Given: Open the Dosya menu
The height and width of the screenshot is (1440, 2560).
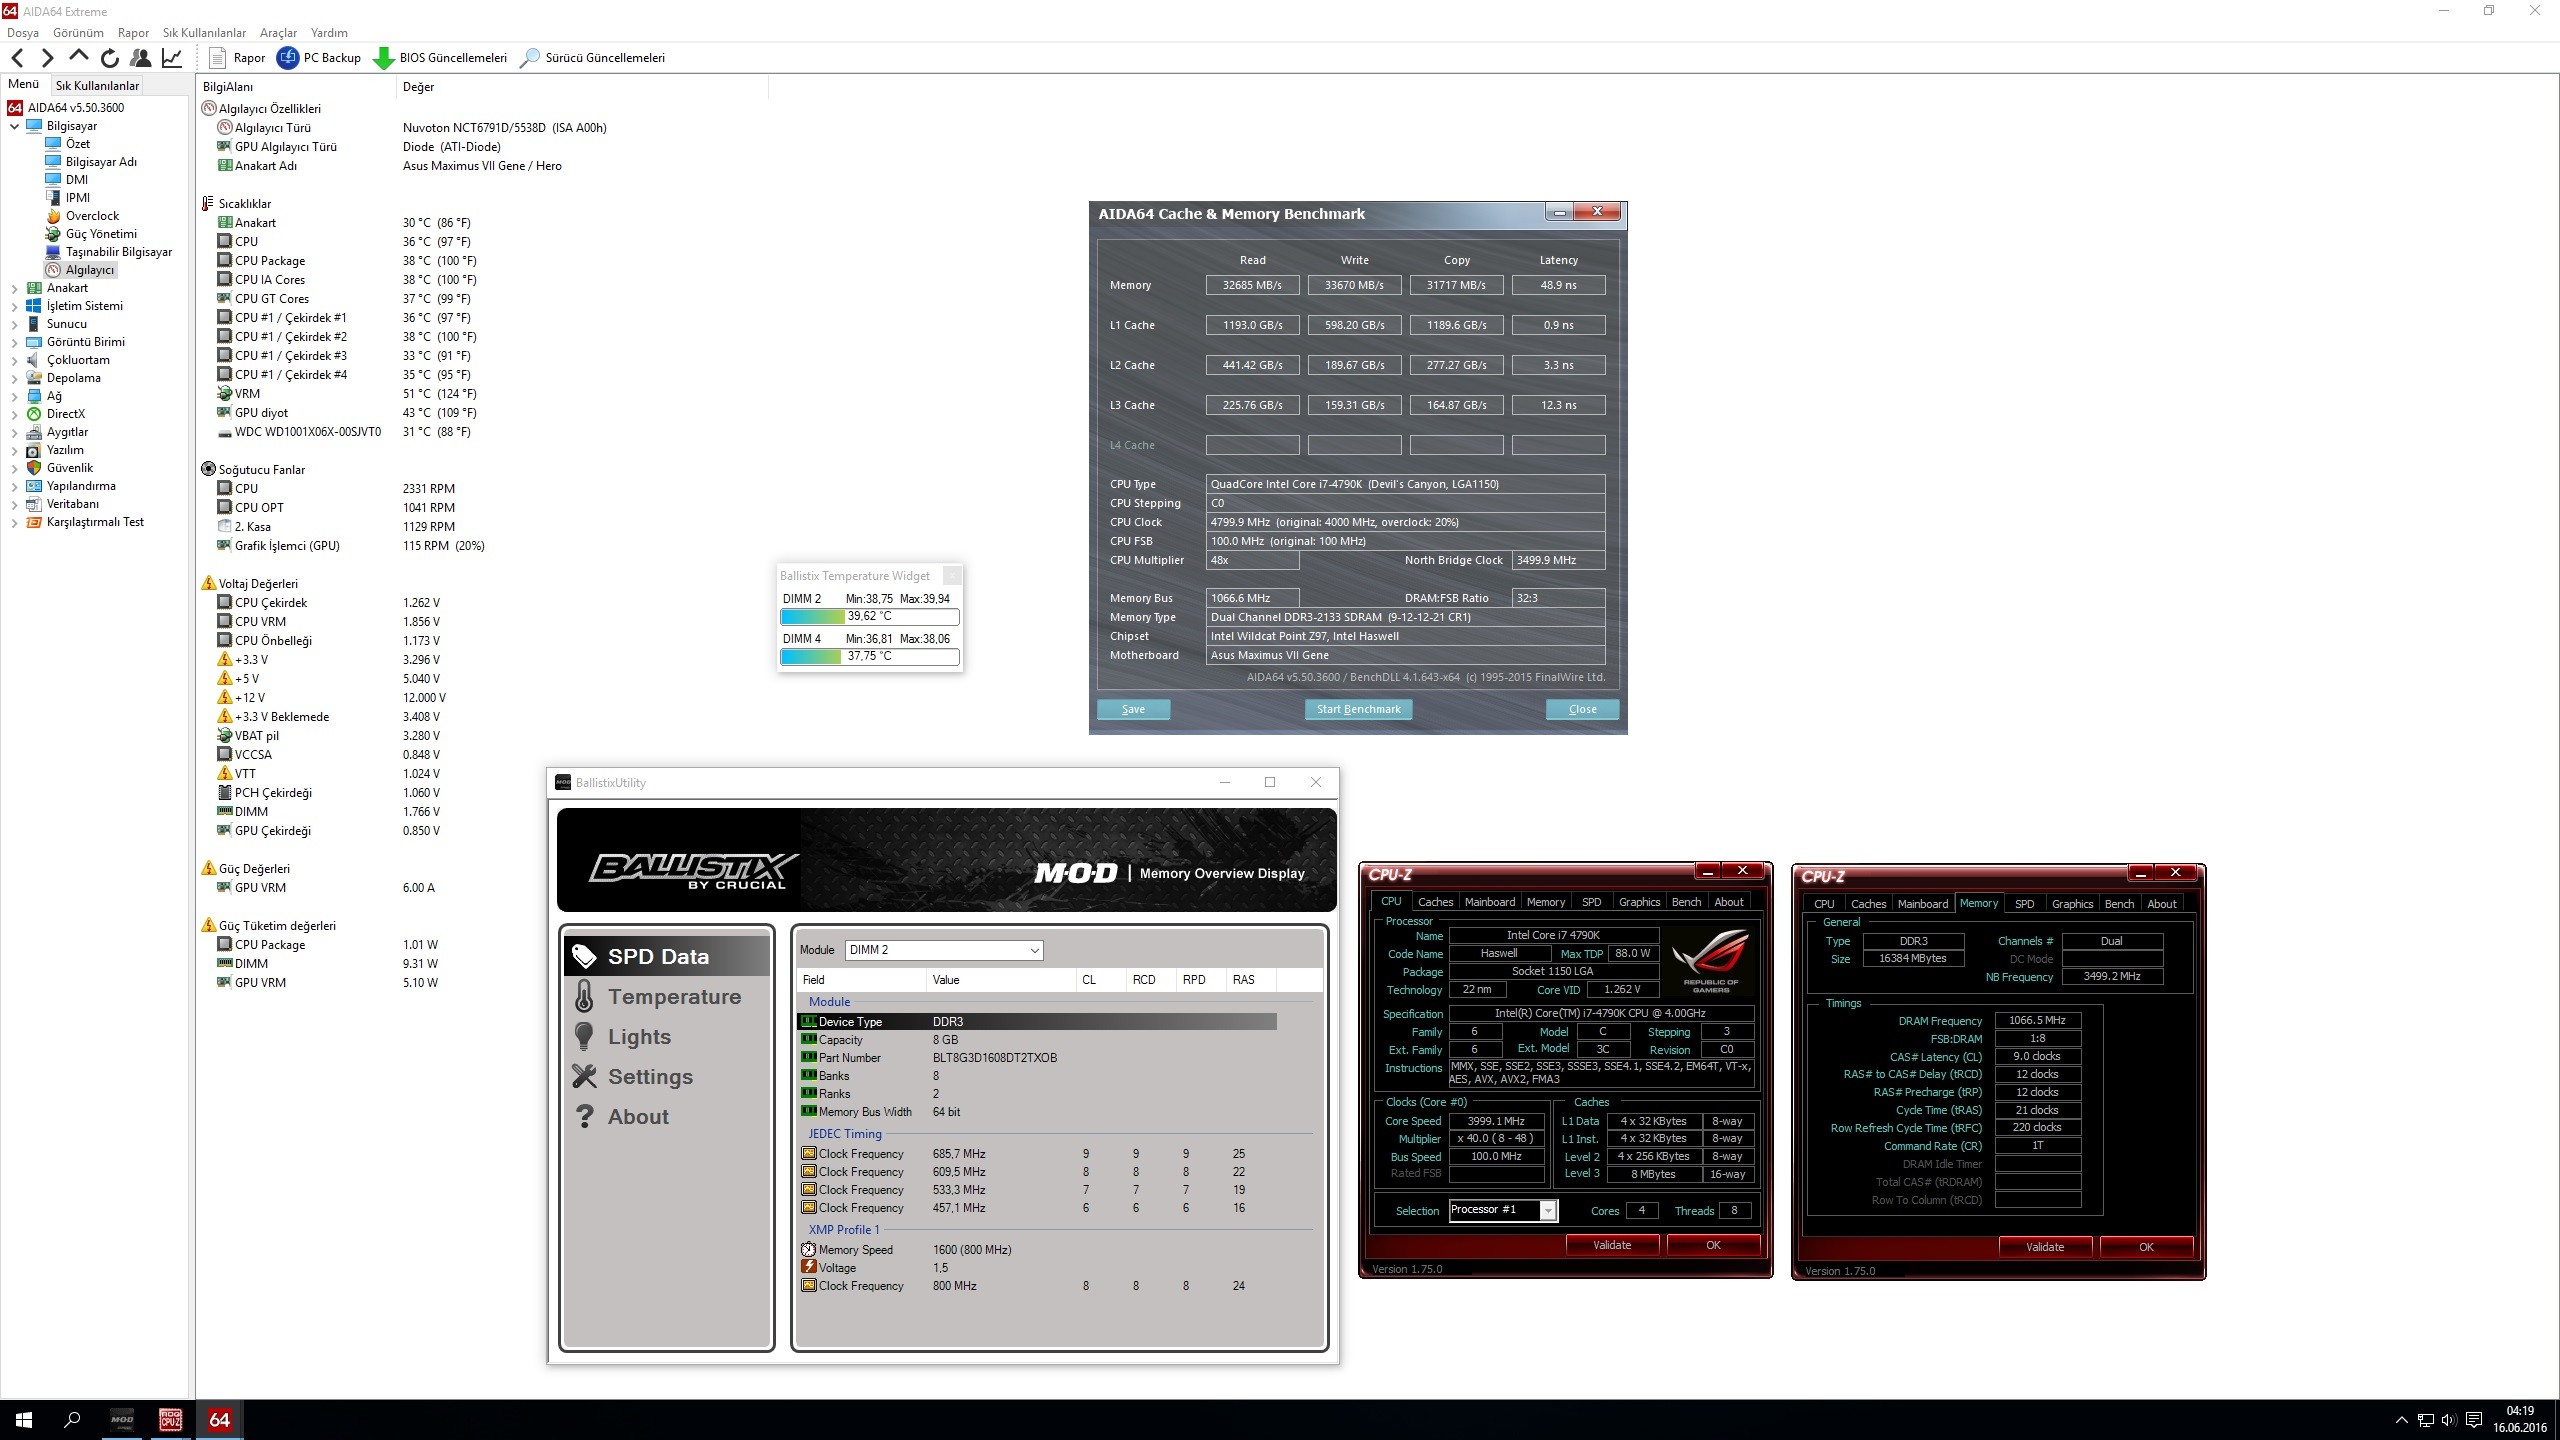Looking at the screenshot, I should pyautogui.click(x=23, y=33).
